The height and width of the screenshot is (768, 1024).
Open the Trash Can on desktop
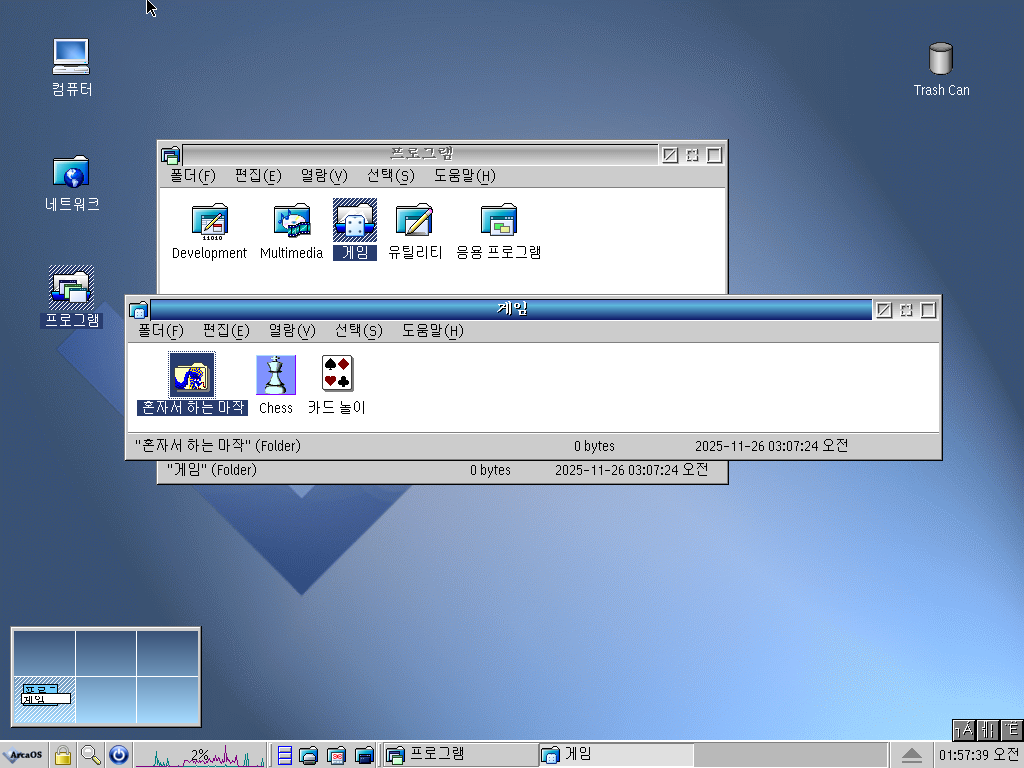pos(941,59)
